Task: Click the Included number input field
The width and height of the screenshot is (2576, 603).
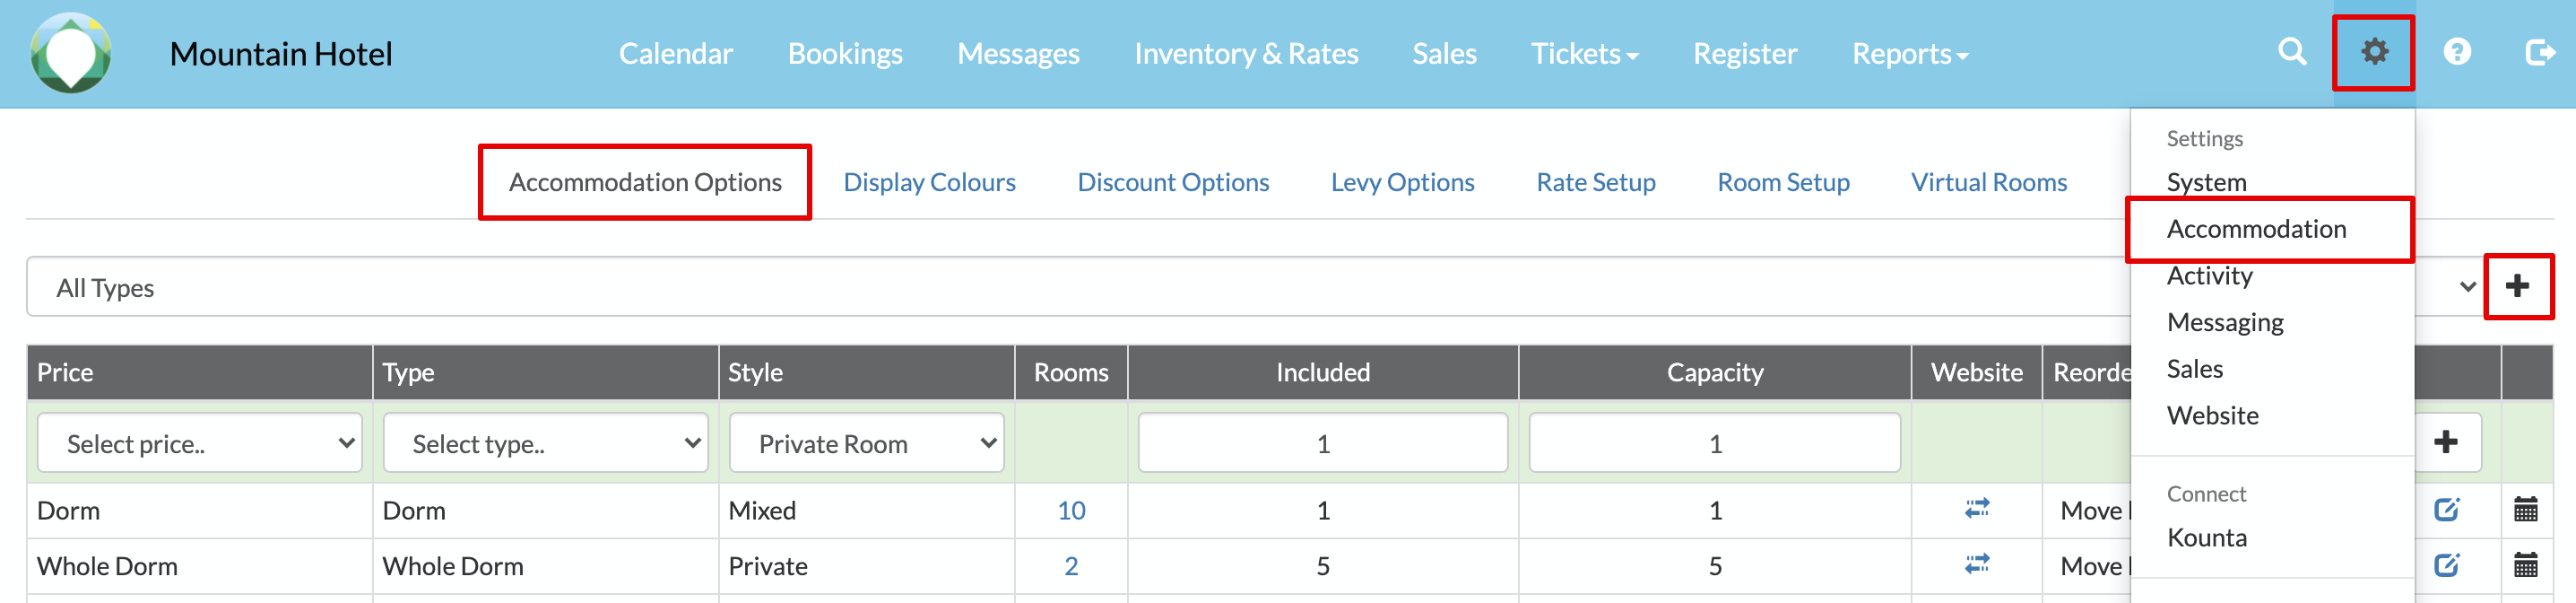Action: (1322, 443)
